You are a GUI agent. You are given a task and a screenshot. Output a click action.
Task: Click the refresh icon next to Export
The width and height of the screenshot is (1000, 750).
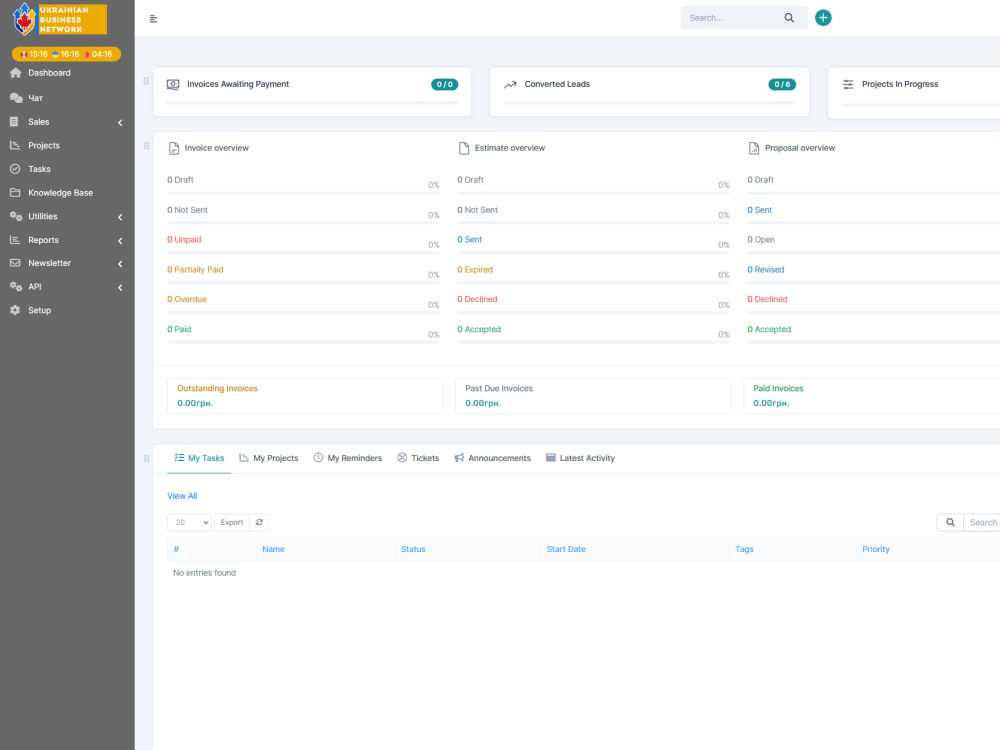[x=259, y=522]
